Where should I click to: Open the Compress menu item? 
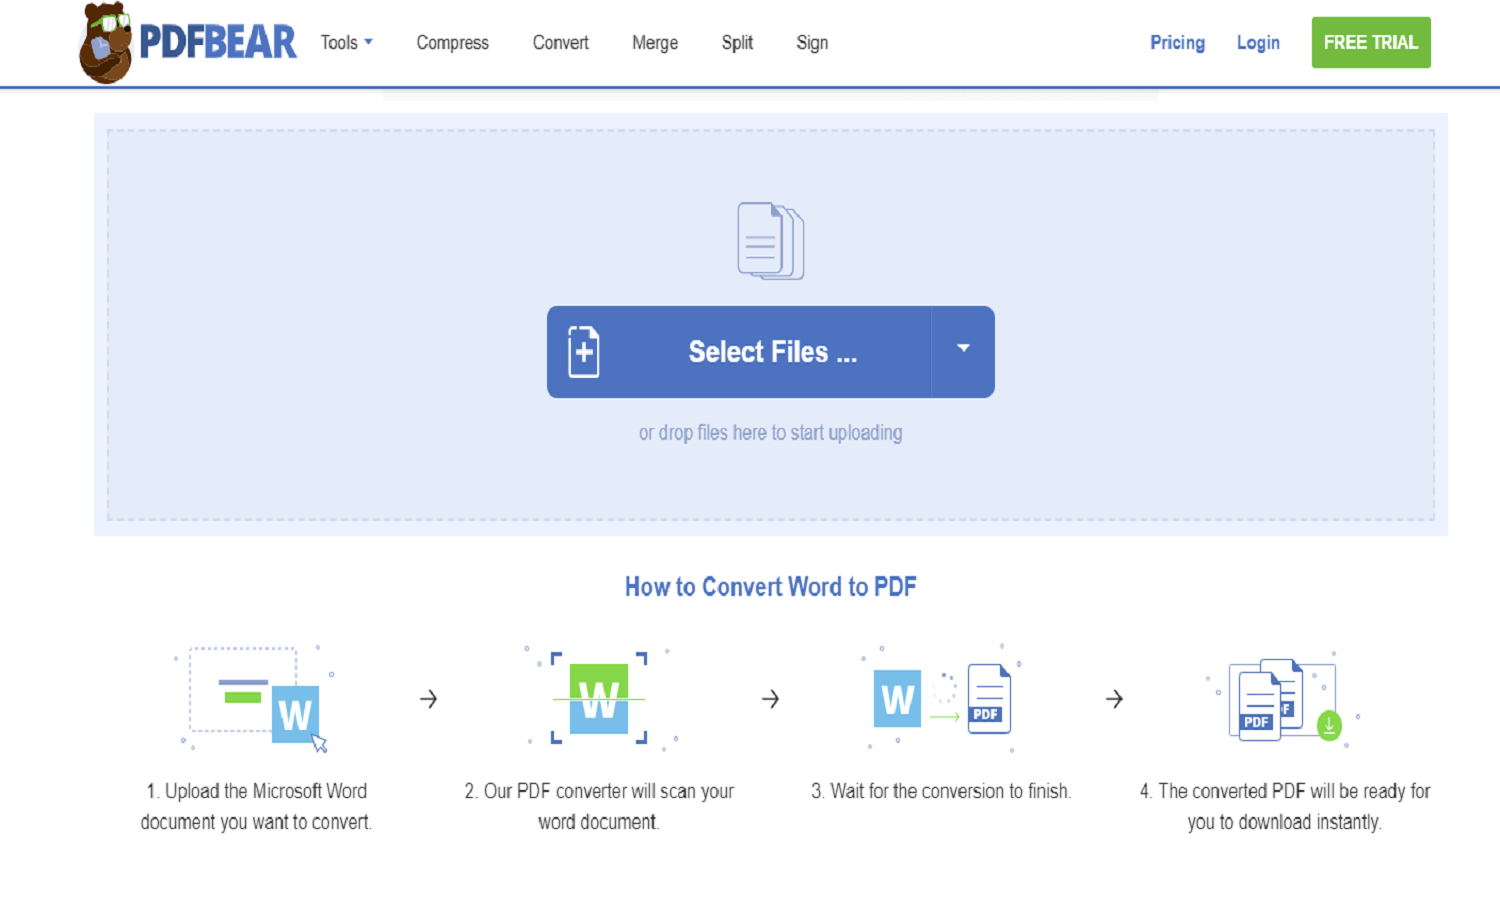point(452,42)
